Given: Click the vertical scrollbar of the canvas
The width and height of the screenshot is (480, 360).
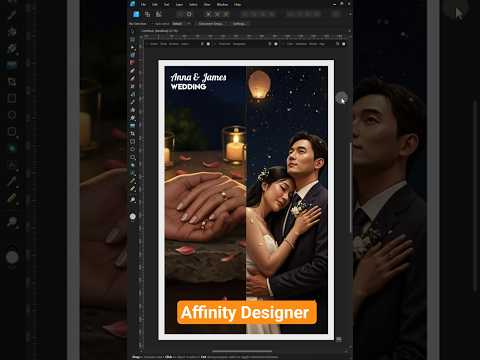Looking at the screenshot, I should (x=350, y=188).
